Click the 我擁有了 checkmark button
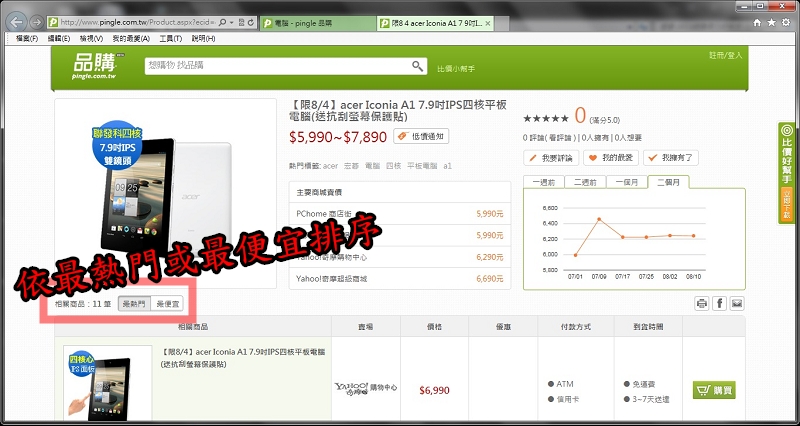 point(671,158)
